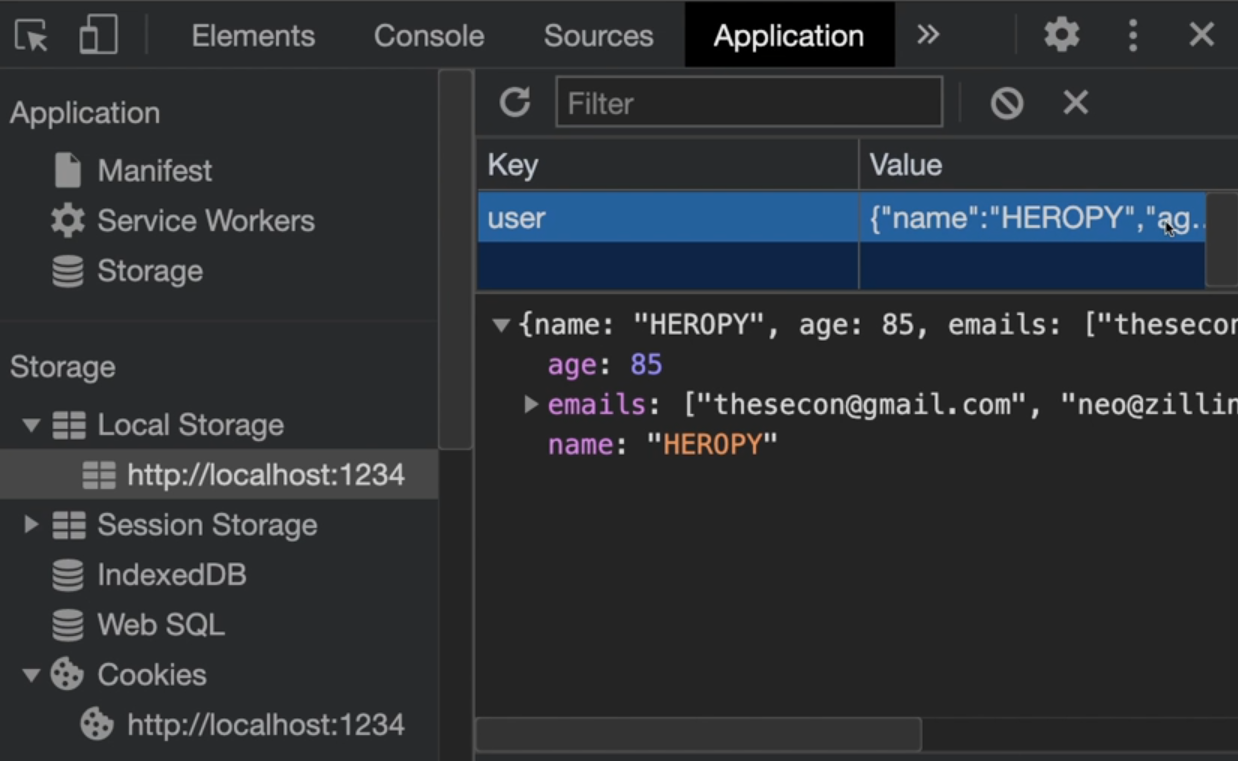Click the horizontal scrollbar at the bottom
1238x761 pixels.
[698, 734]
